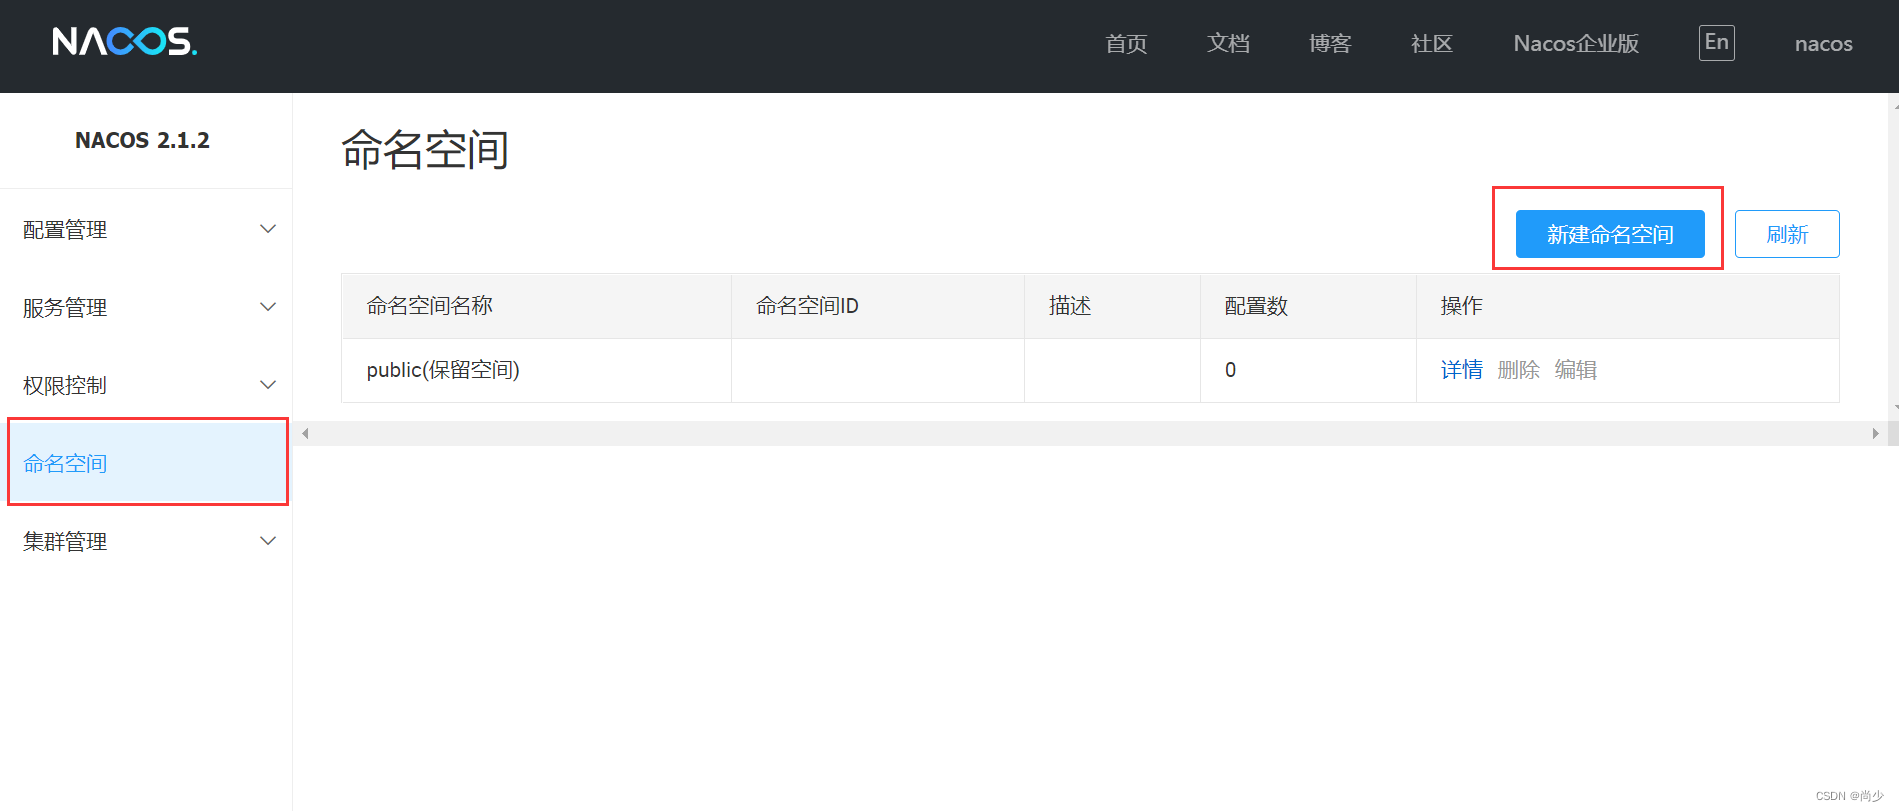Open 社区 in the top navigation
Screen dimensions: 1899x811
(1432, 43)
